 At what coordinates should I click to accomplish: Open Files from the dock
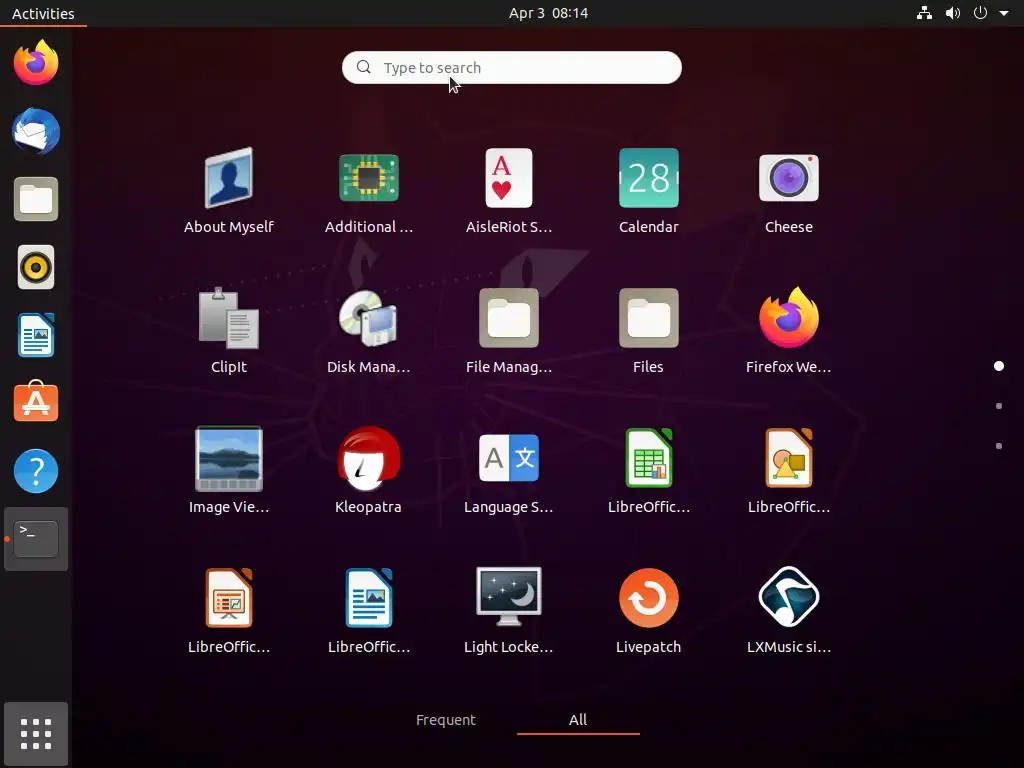[36, 199]
